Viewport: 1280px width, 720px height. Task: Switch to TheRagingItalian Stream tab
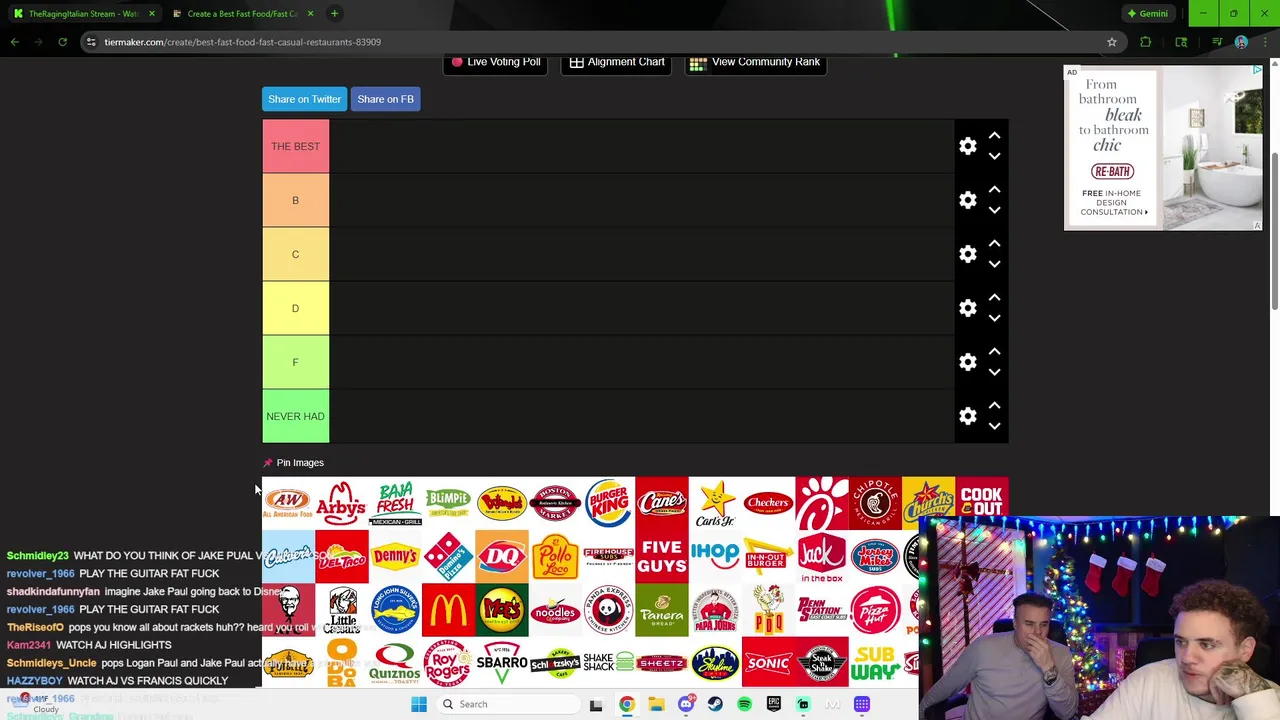point(84,13)
